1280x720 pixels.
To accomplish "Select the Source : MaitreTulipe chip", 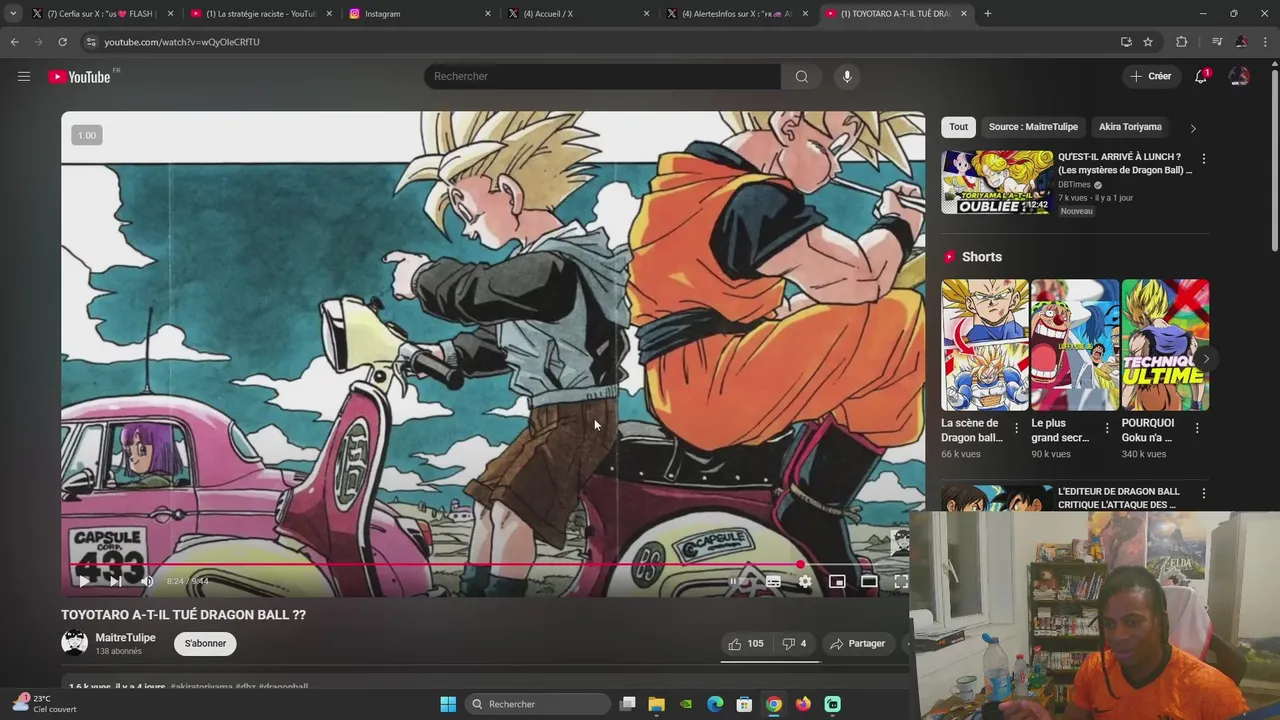I will tap(1033, 127).
